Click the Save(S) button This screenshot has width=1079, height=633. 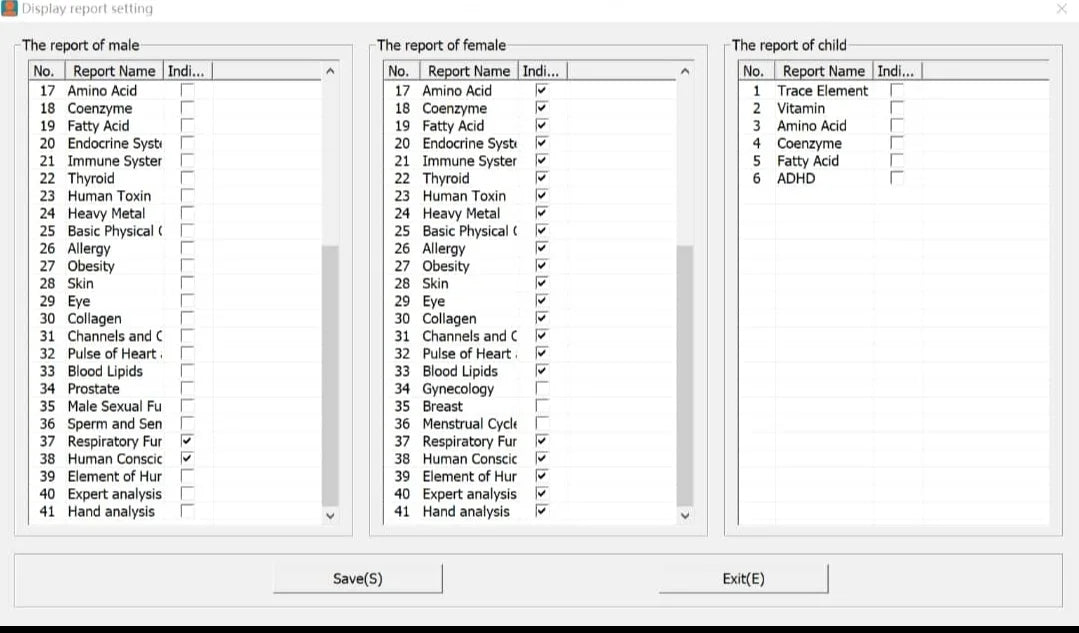(357, 579)
